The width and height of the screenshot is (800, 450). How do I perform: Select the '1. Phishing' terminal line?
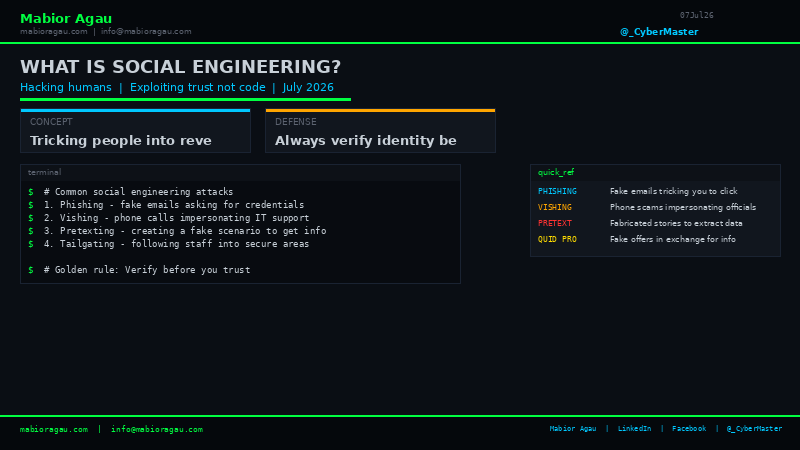[173, 205]
